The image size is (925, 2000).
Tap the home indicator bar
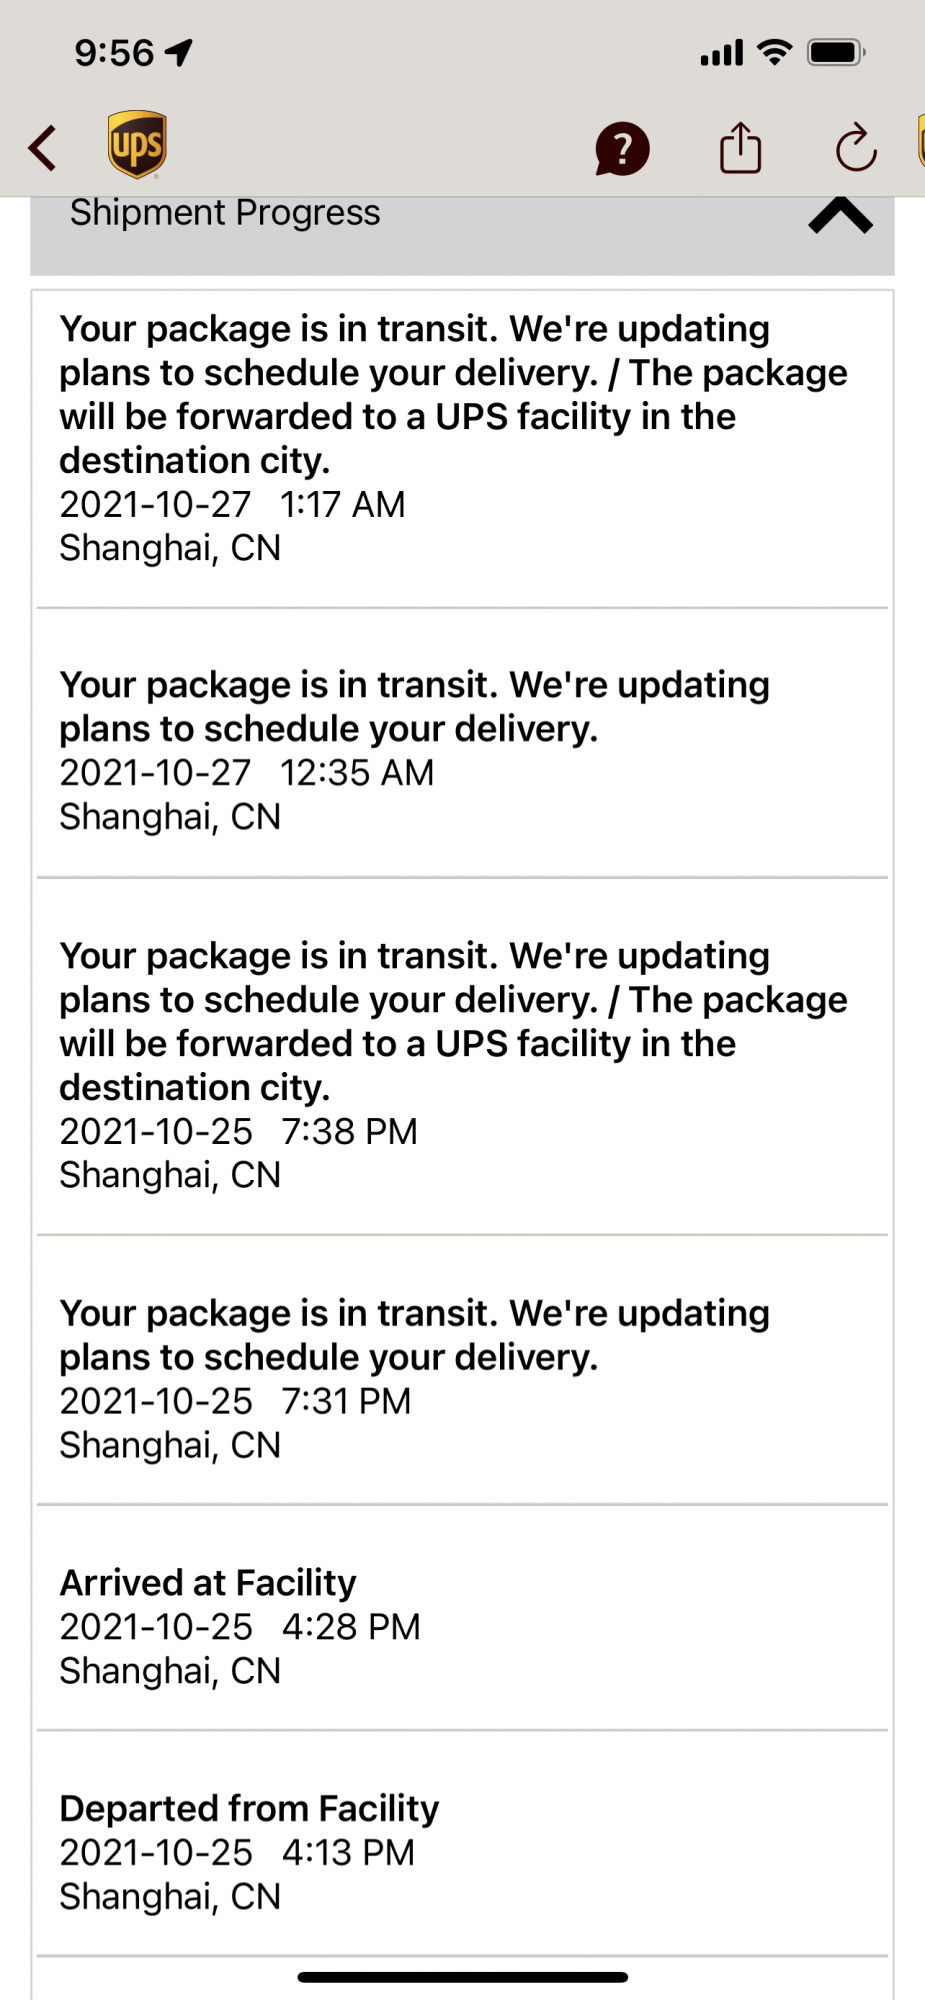point(462,1977)
